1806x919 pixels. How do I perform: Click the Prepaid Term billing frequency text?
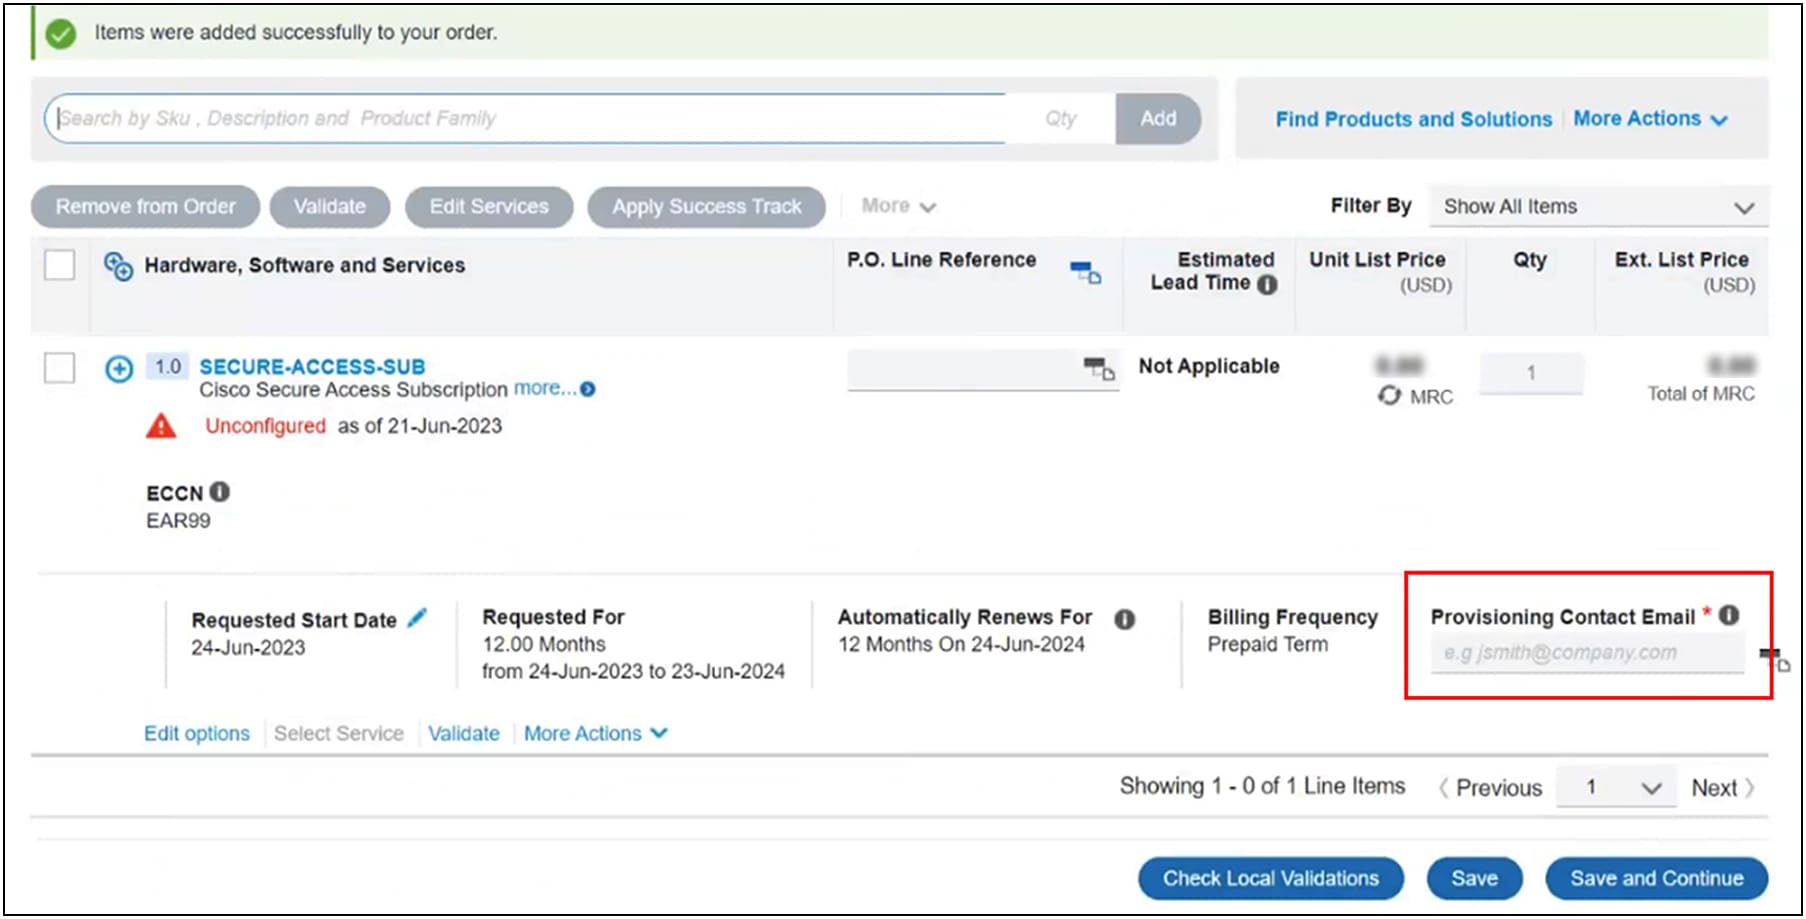(x=1267, y=645)
